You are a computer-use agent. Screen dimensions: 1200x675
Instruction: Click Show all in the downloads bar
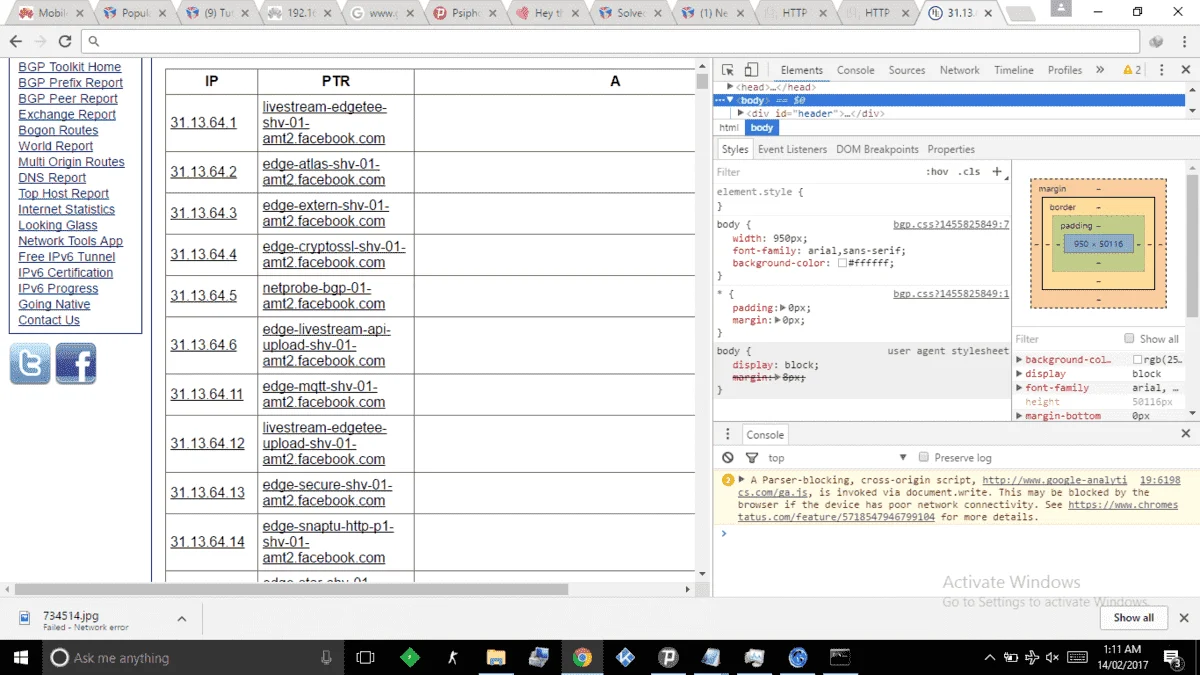pos(1134,618)
